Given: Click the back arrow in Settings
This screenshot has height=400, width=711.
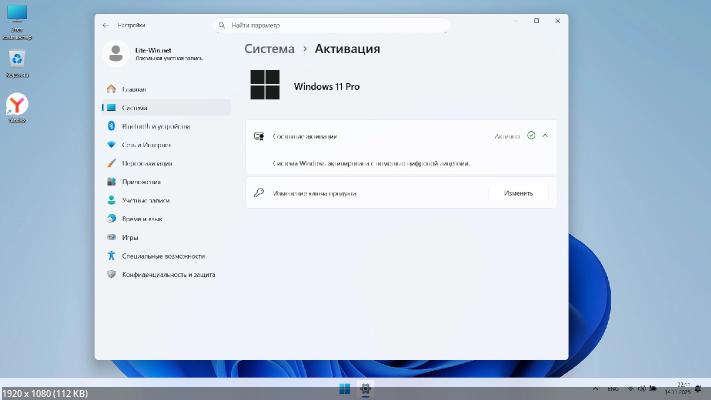Looking at the screenshot, I should 106,23.
